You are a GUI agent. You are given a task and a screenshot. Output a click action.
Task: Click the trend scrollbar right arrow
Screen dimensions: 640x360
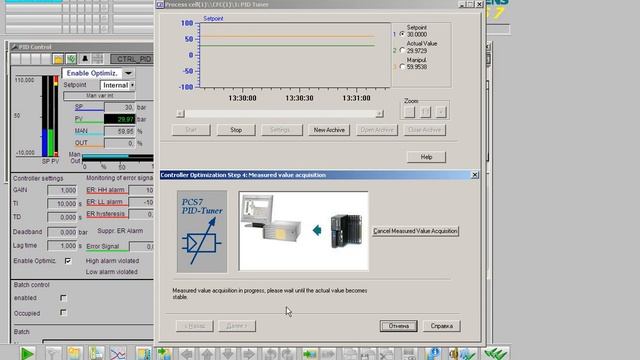(380, 113)
